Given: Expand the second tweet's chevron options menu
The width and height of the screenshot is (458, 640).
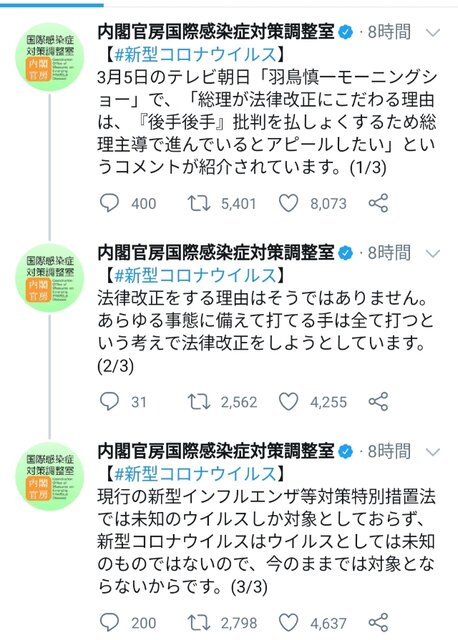Looking at the screenshot, I should [x=432, y=253].
